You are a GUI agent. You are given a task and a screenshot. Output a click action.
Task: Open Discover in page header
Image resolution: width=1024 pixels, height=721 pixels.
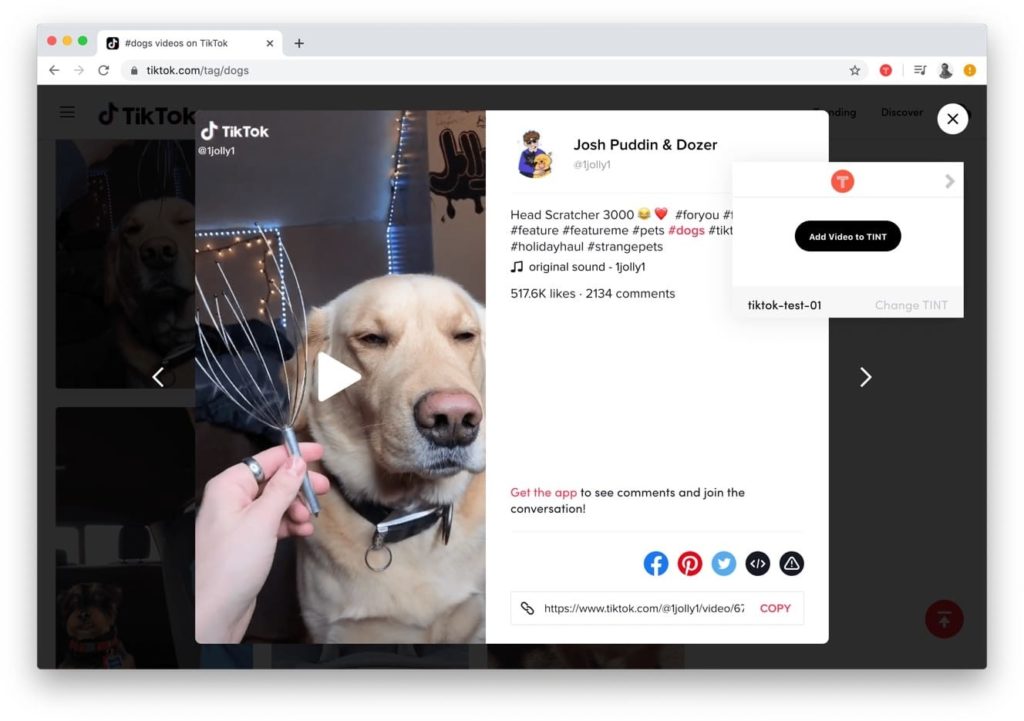point(902,112)
